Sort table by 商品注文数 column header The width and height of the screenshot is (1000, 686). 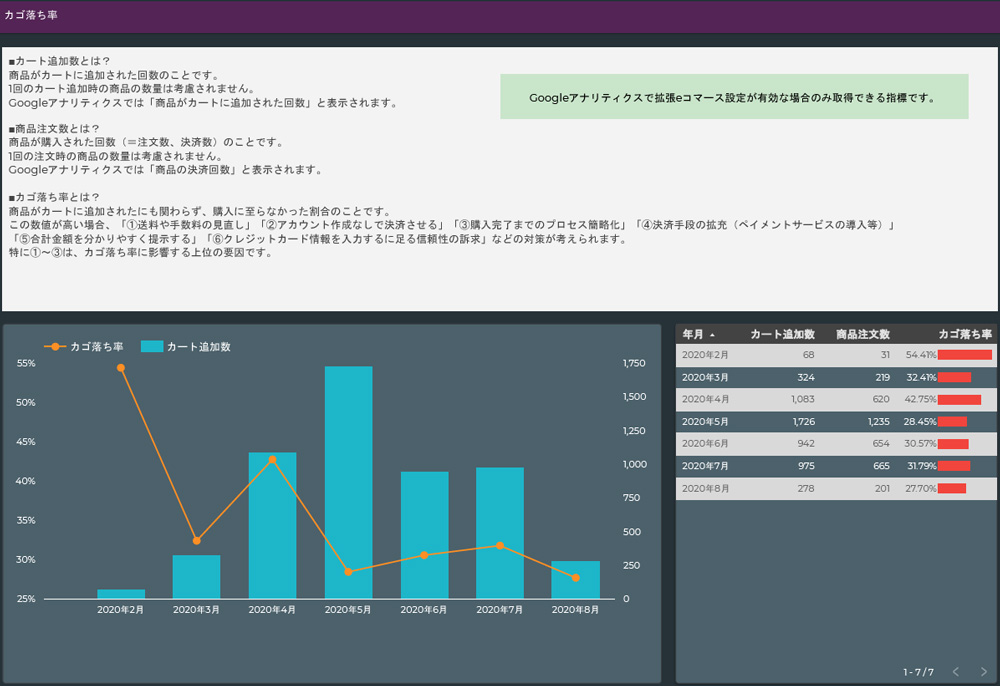pos(863,334)
